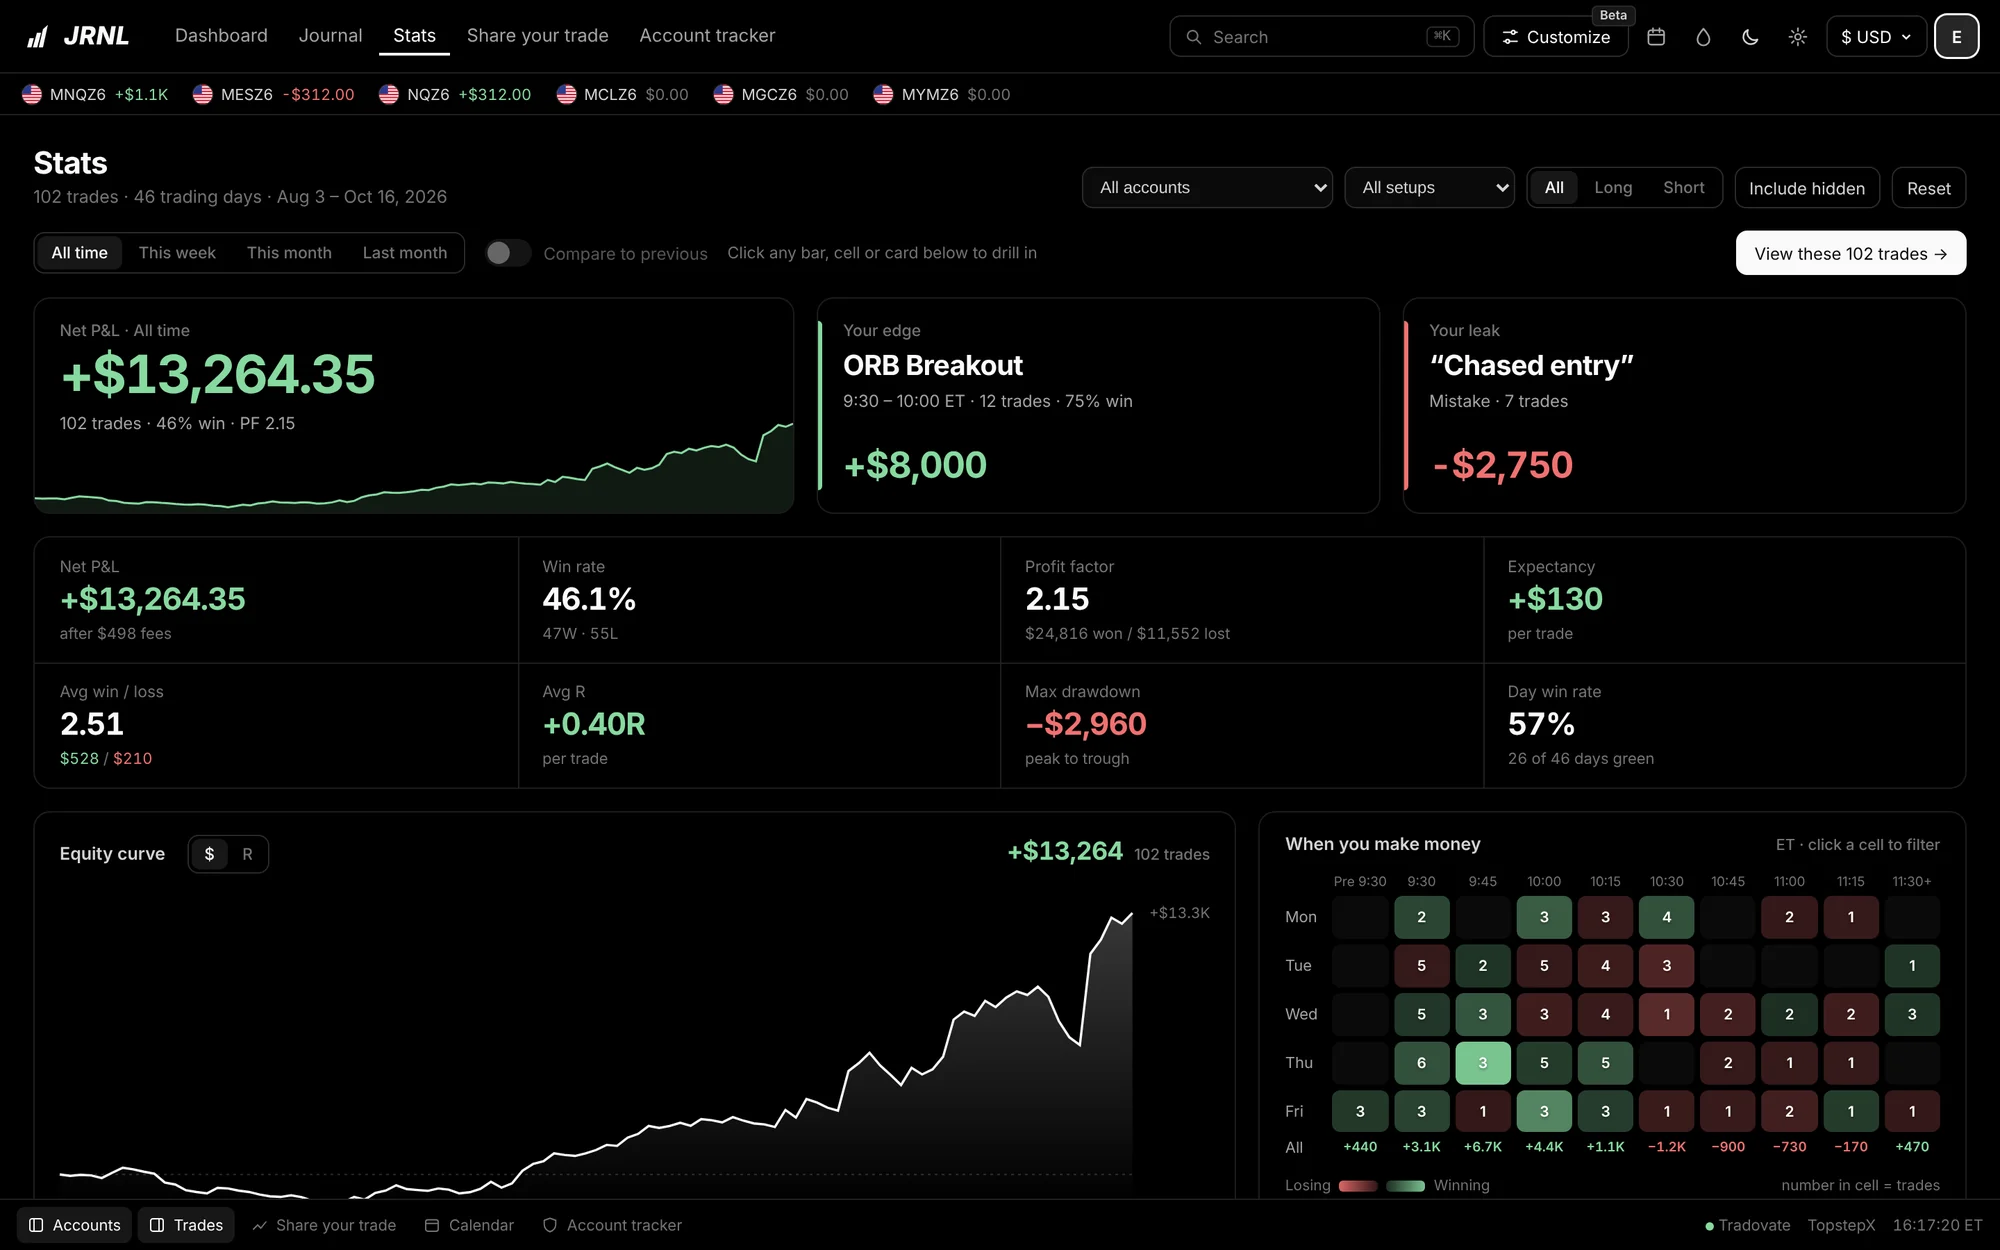Switch to dark mode moon icon
Viewport: 2000px width, 1250px height.
pos(1750,37)
